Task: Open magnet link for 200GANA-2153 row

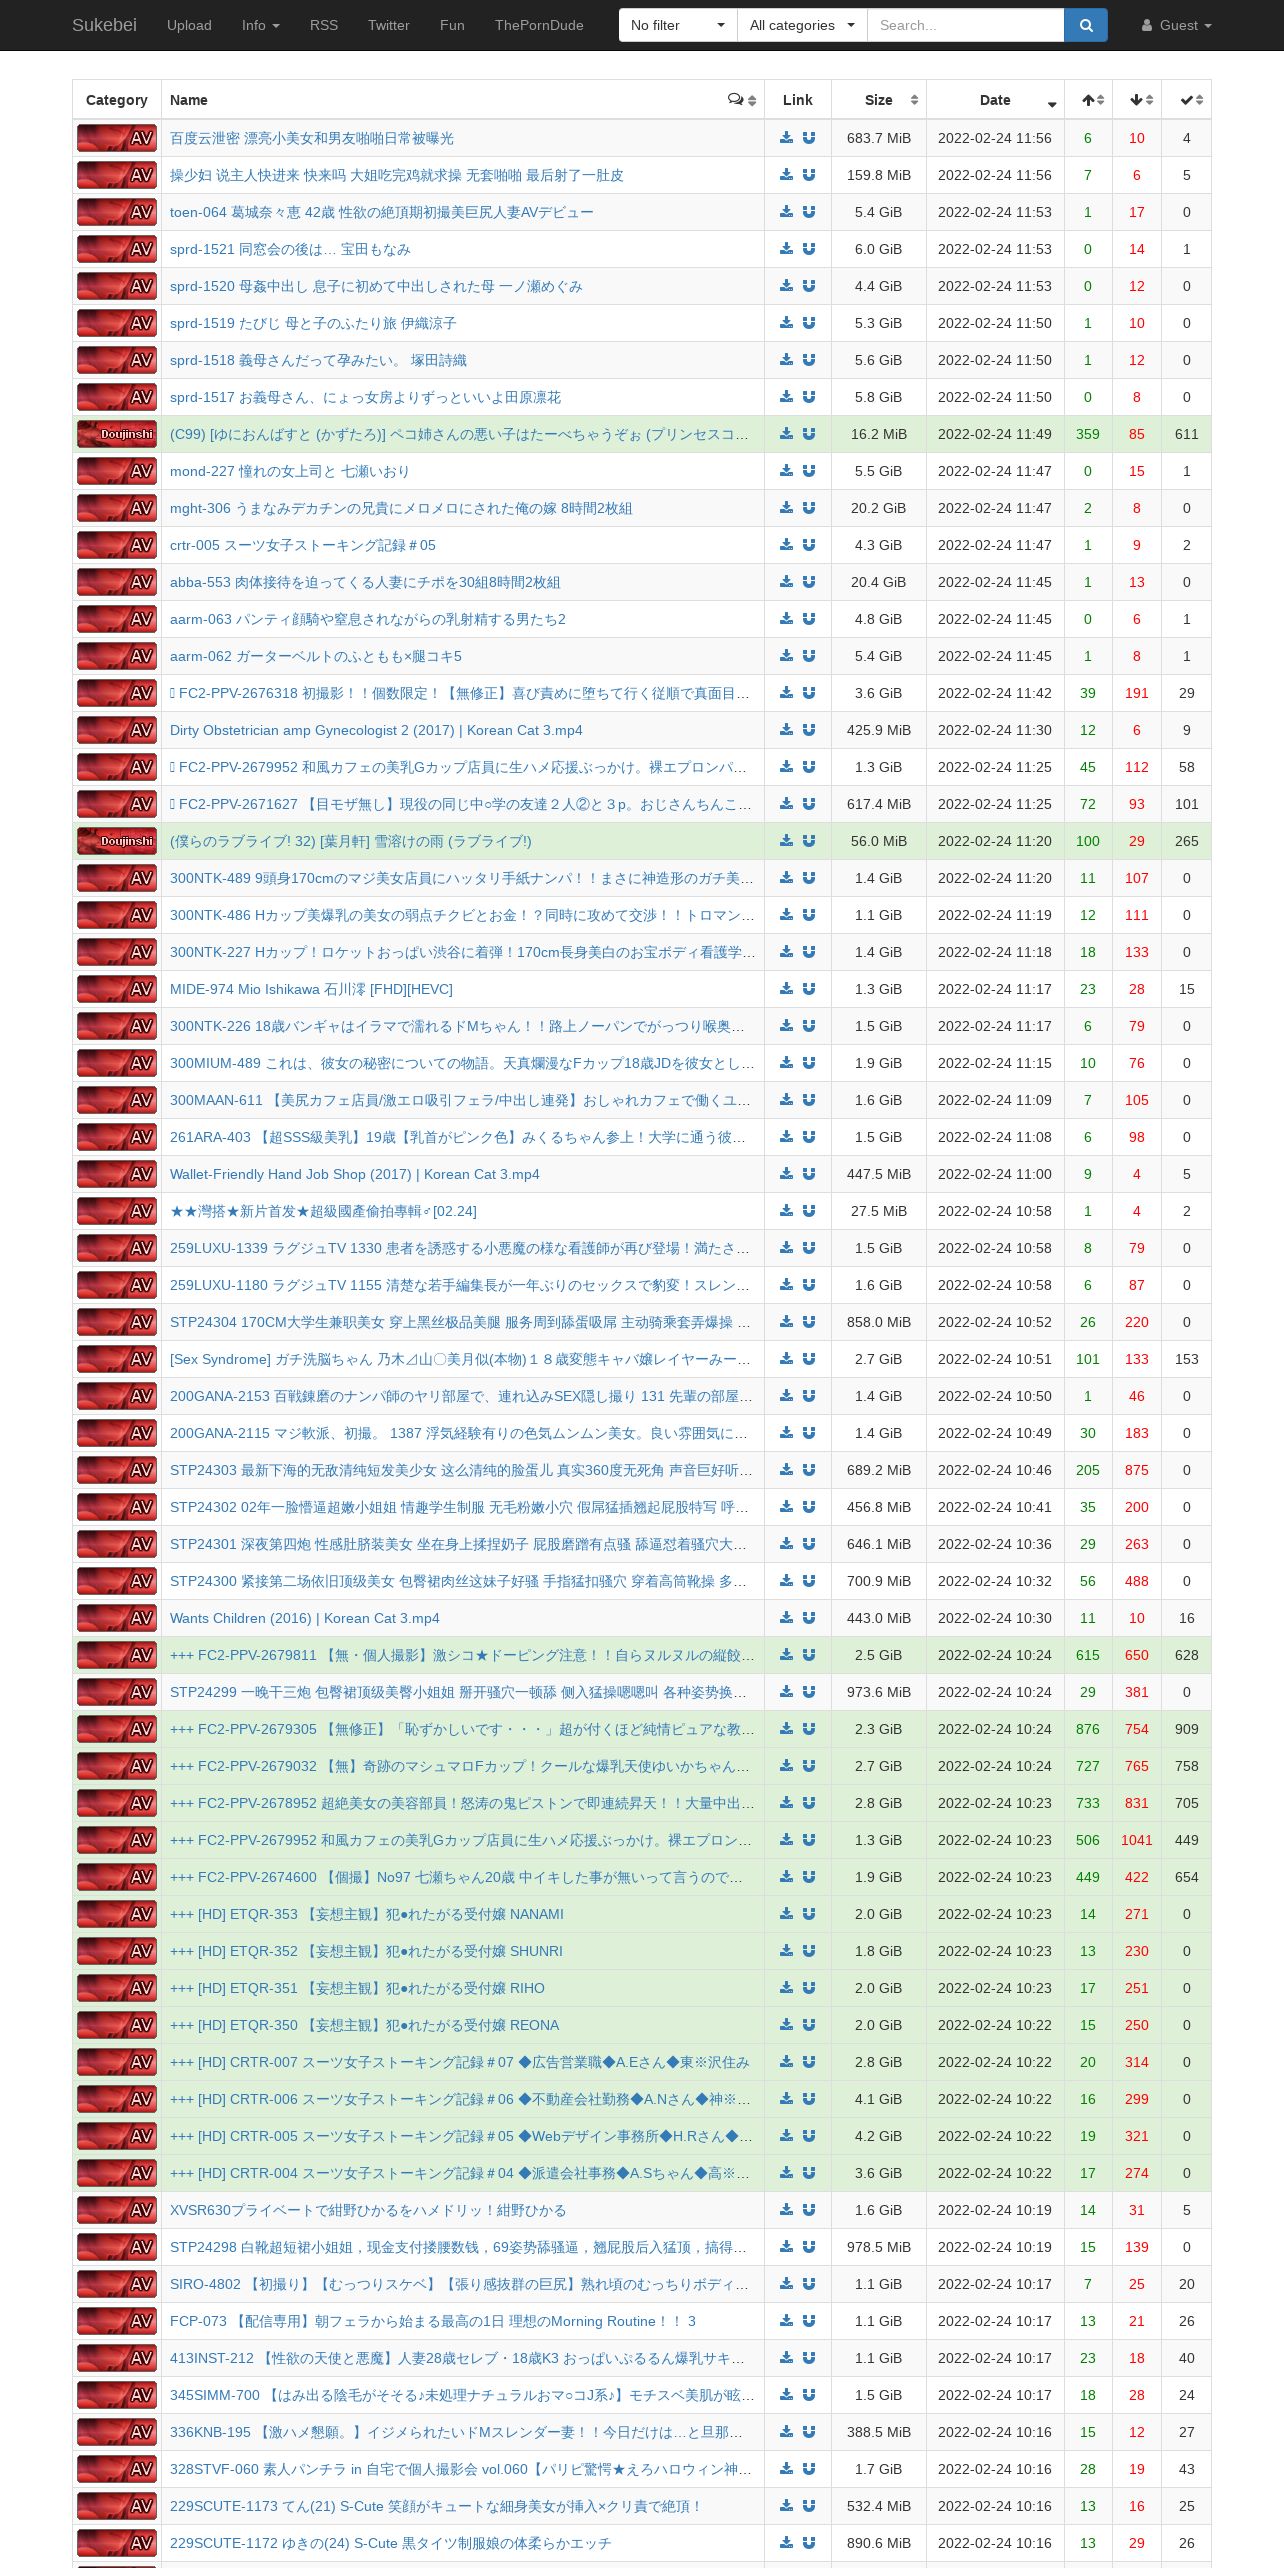Action: [x=809, y=1396]
